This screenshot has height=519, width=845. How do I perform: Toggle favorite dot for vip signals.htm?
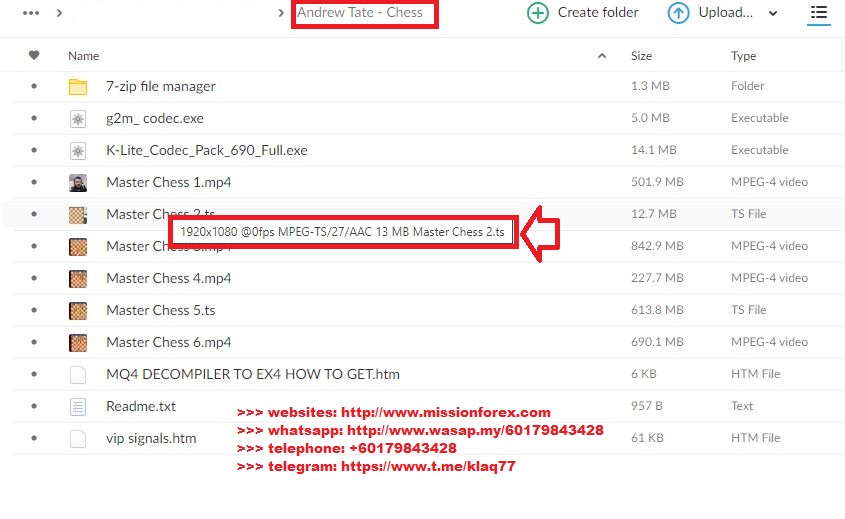tap(34, 438)
